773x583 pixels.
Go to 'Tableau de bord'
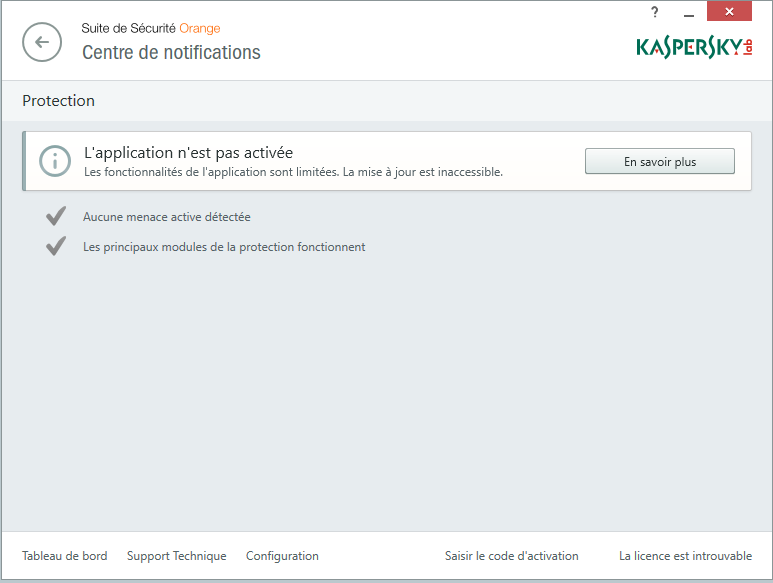64,556
